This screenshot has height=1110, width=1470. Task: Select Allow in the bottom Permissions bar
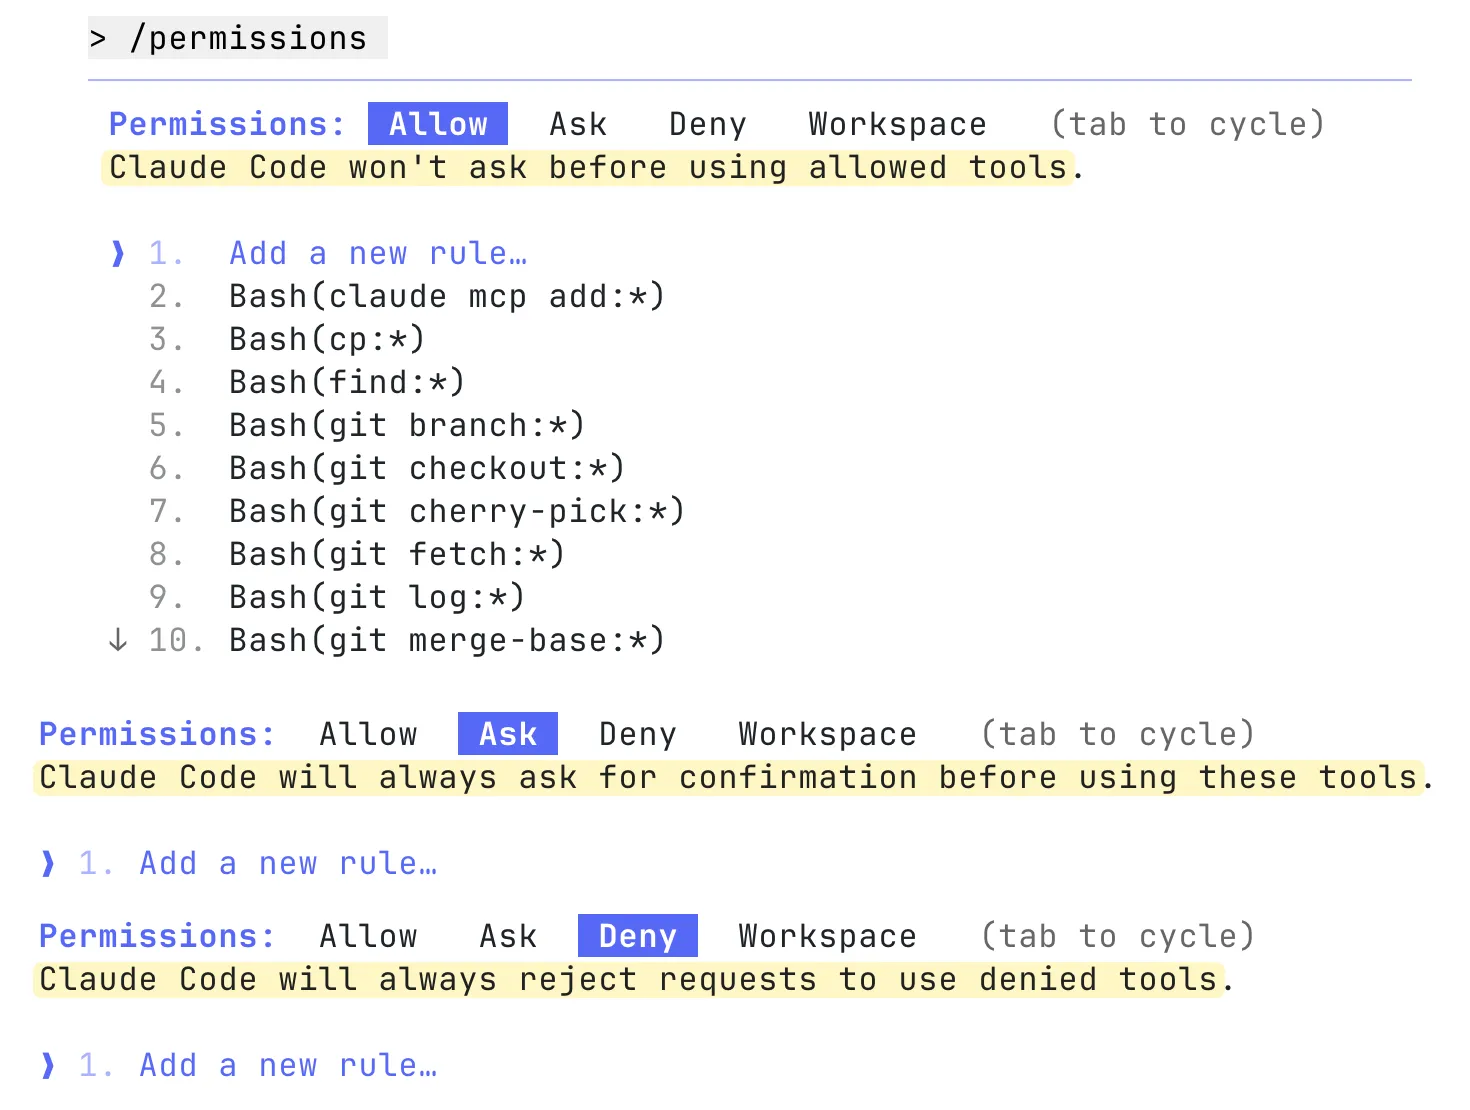[368, 935]
